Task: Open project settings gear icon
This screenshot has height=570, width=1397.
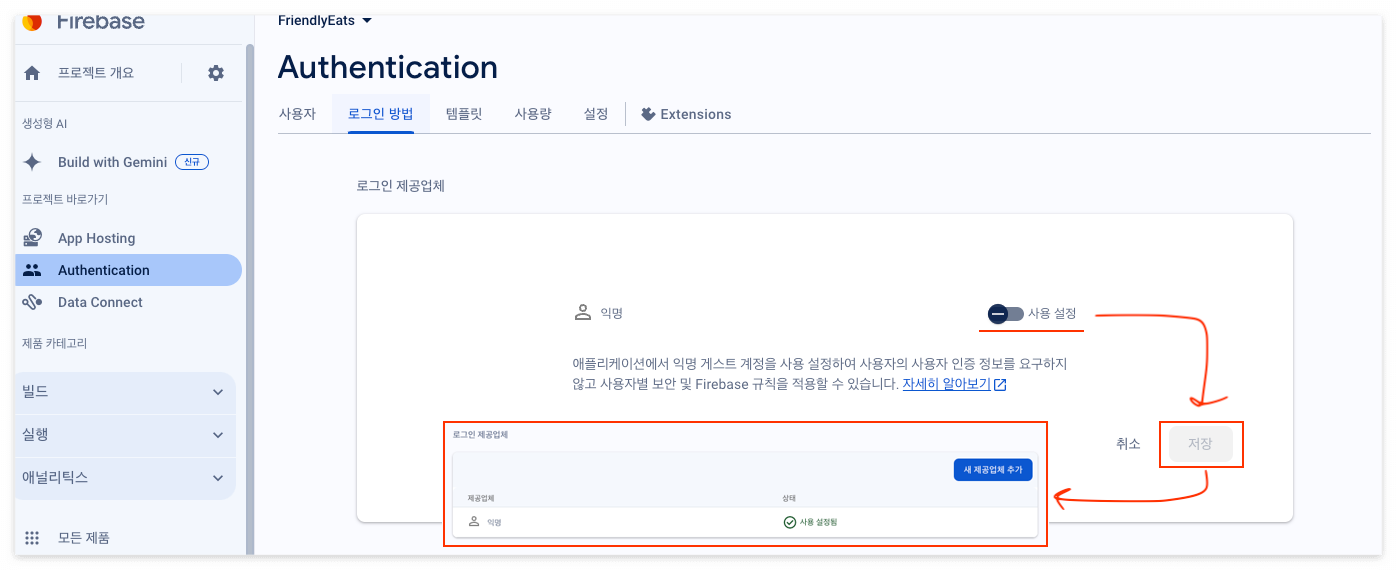Action: coord(216,73)
